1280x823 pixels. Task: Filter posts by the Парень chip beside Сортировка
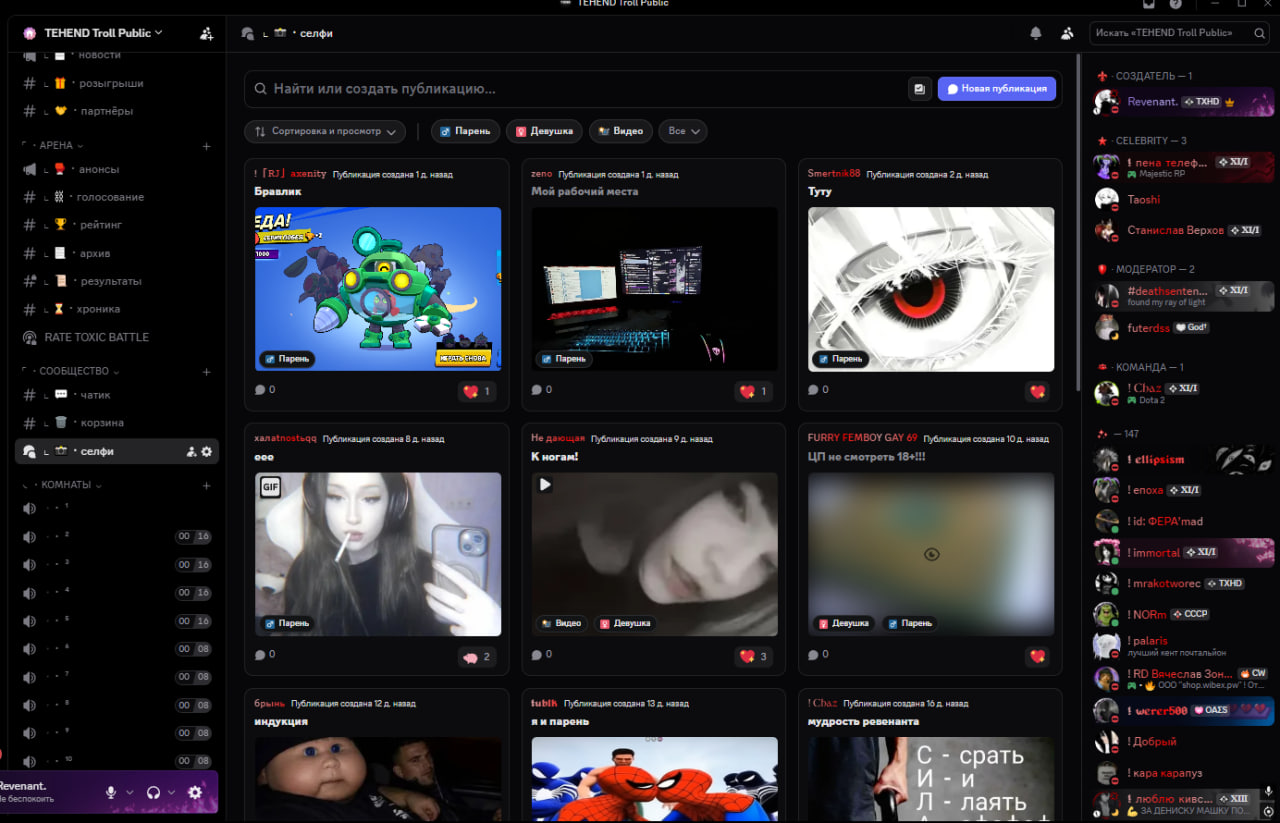coord(465,131)
